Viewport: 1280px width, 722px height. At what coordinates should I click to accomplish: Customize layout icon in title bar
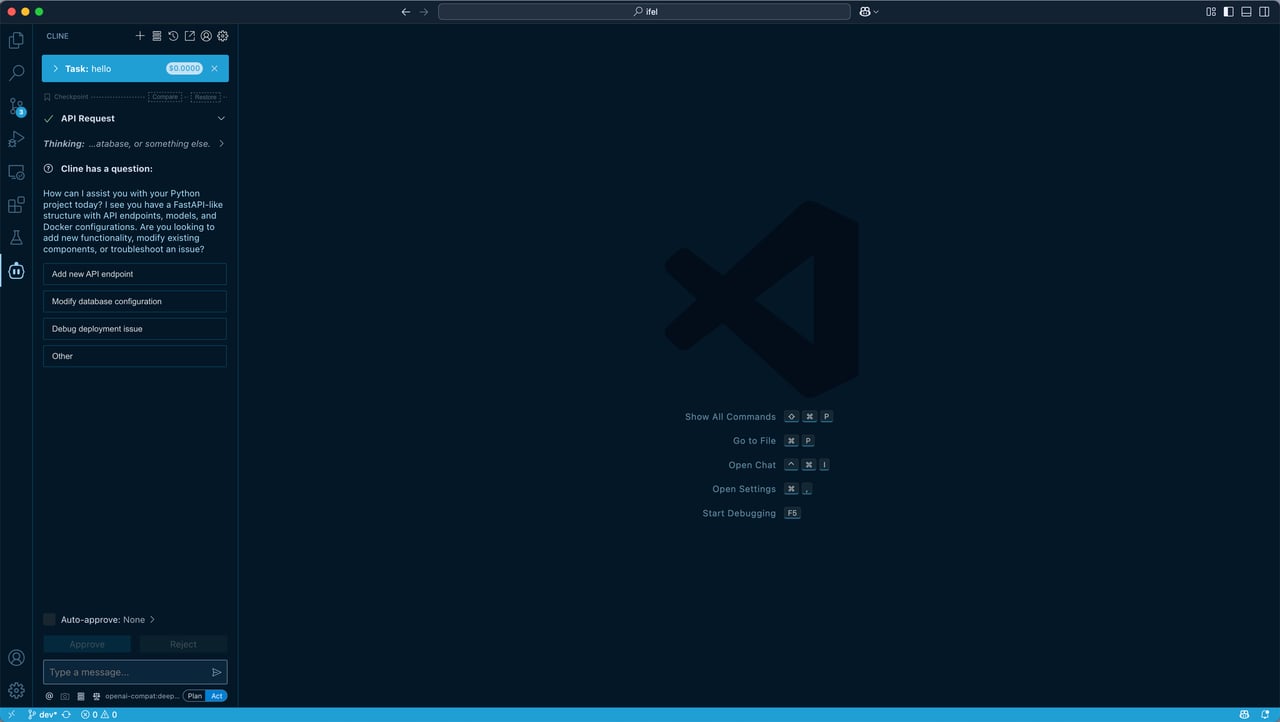pos(1211,12)
